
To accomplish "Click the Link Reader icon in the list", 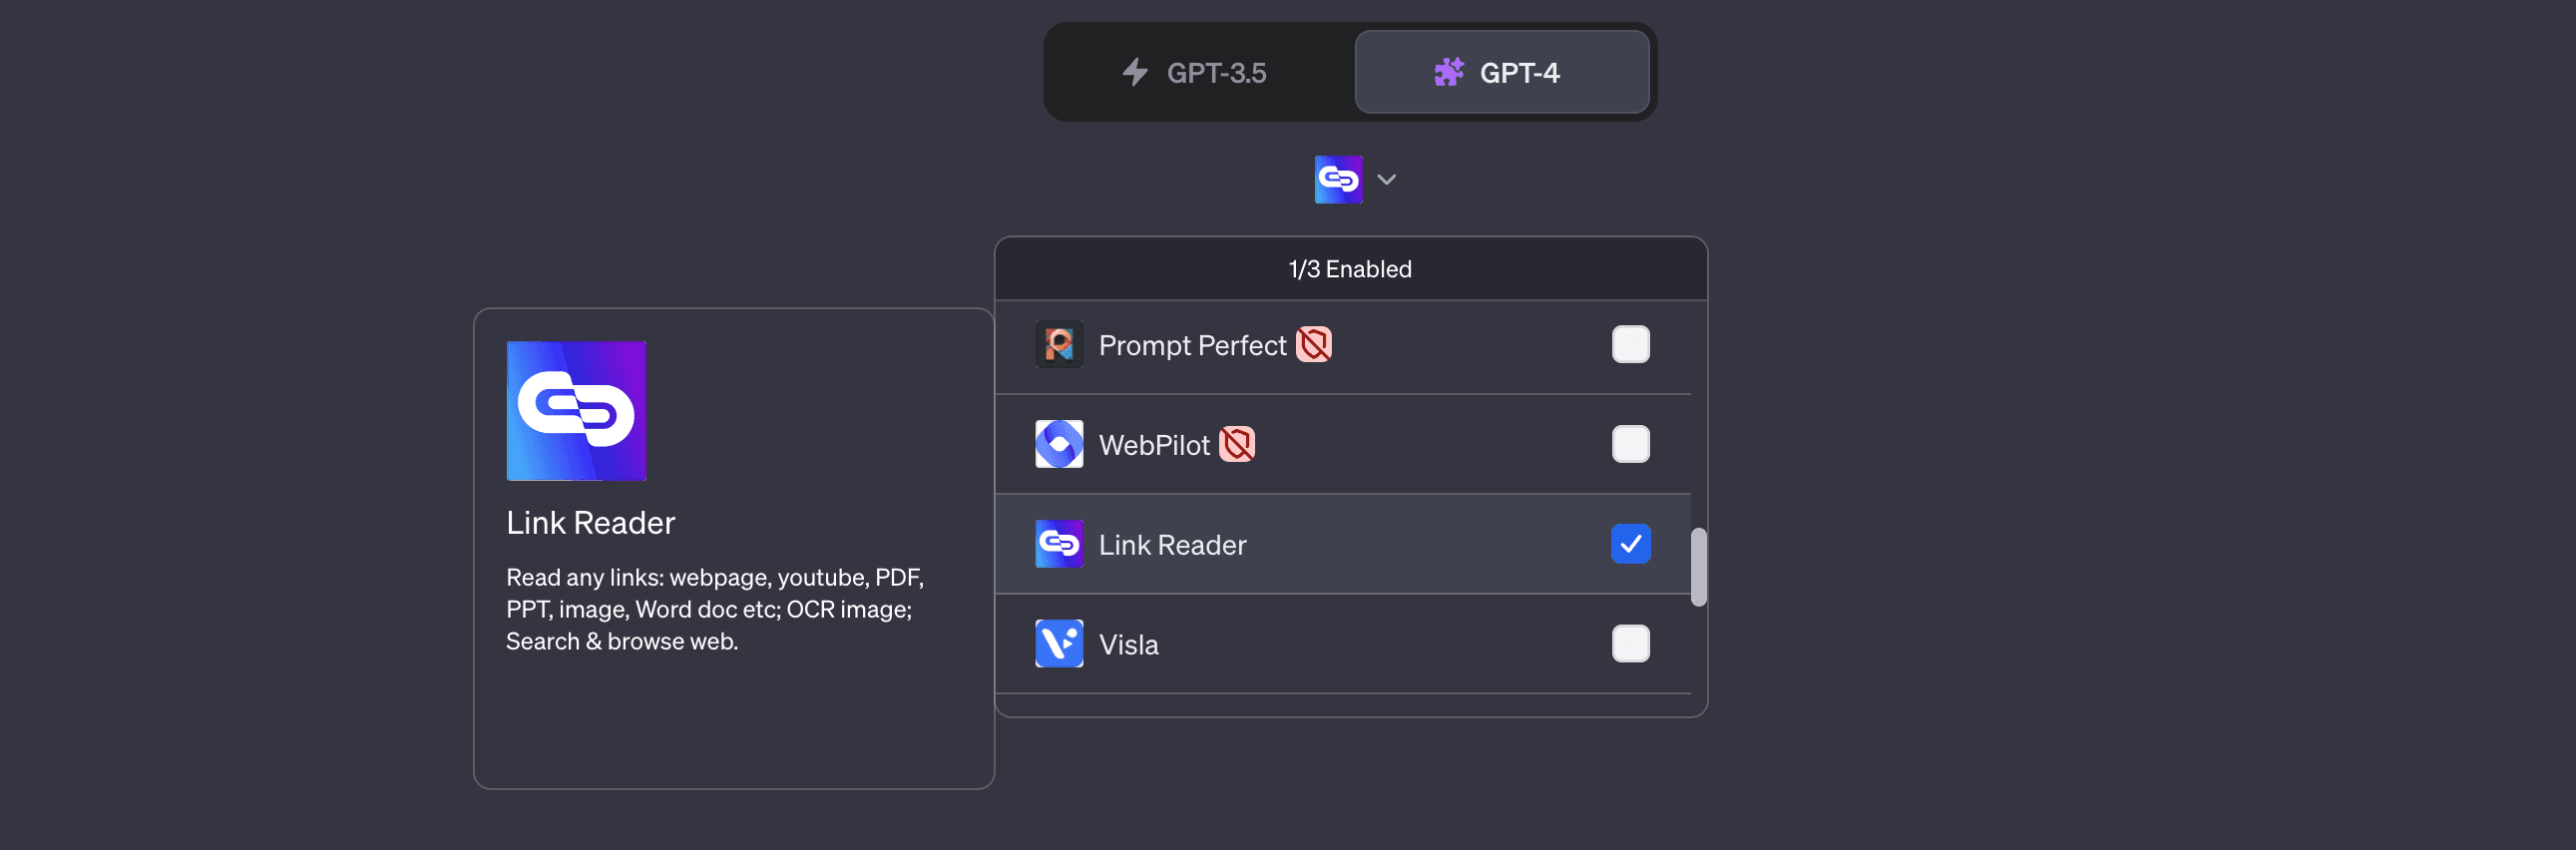I will [x=1059, y=544].
